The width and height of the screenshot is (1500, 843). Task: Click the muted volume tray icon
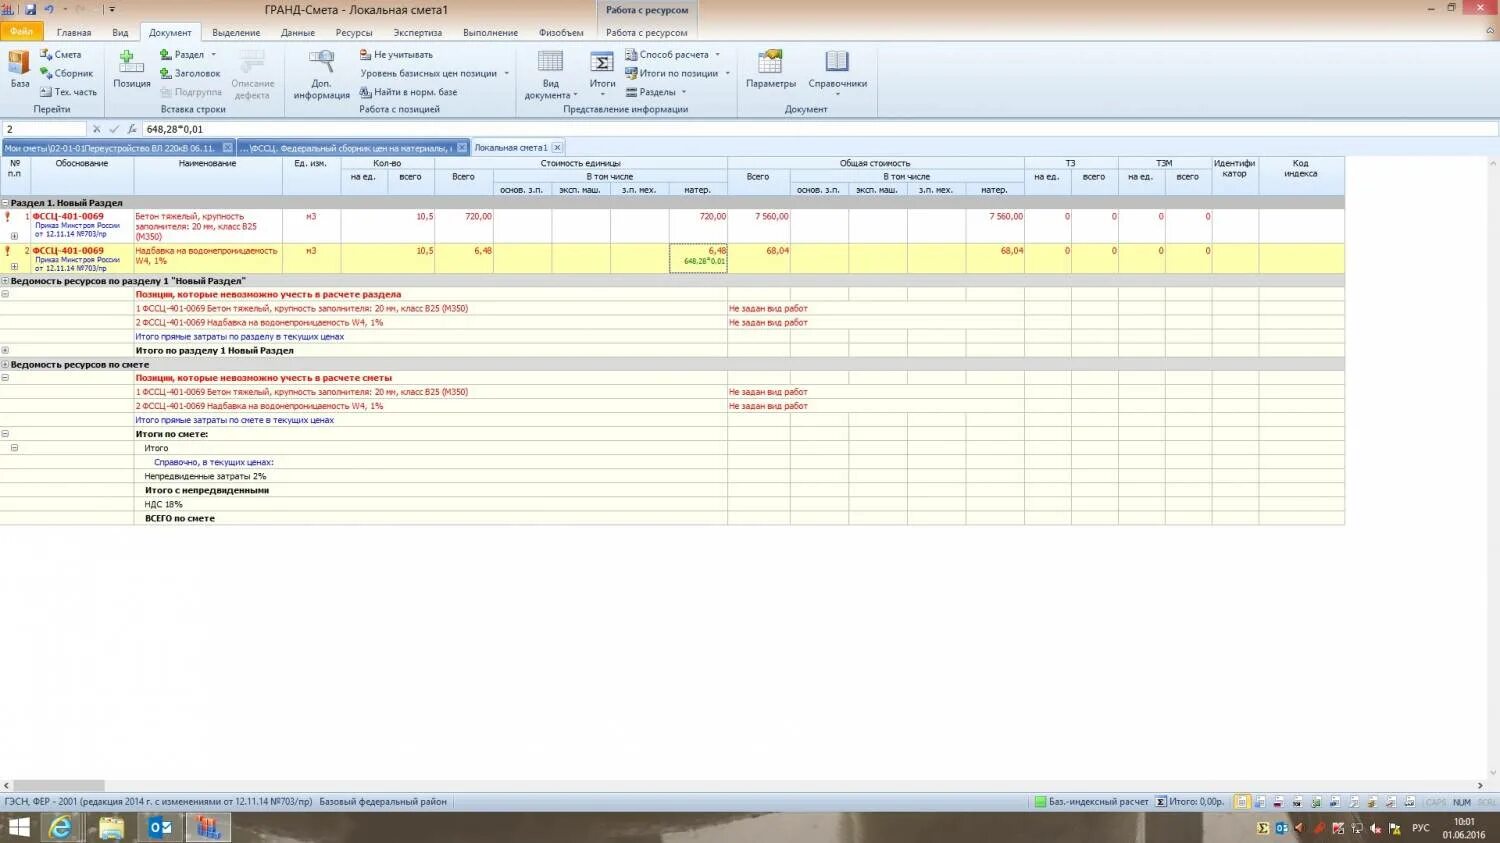(1376, 829)
